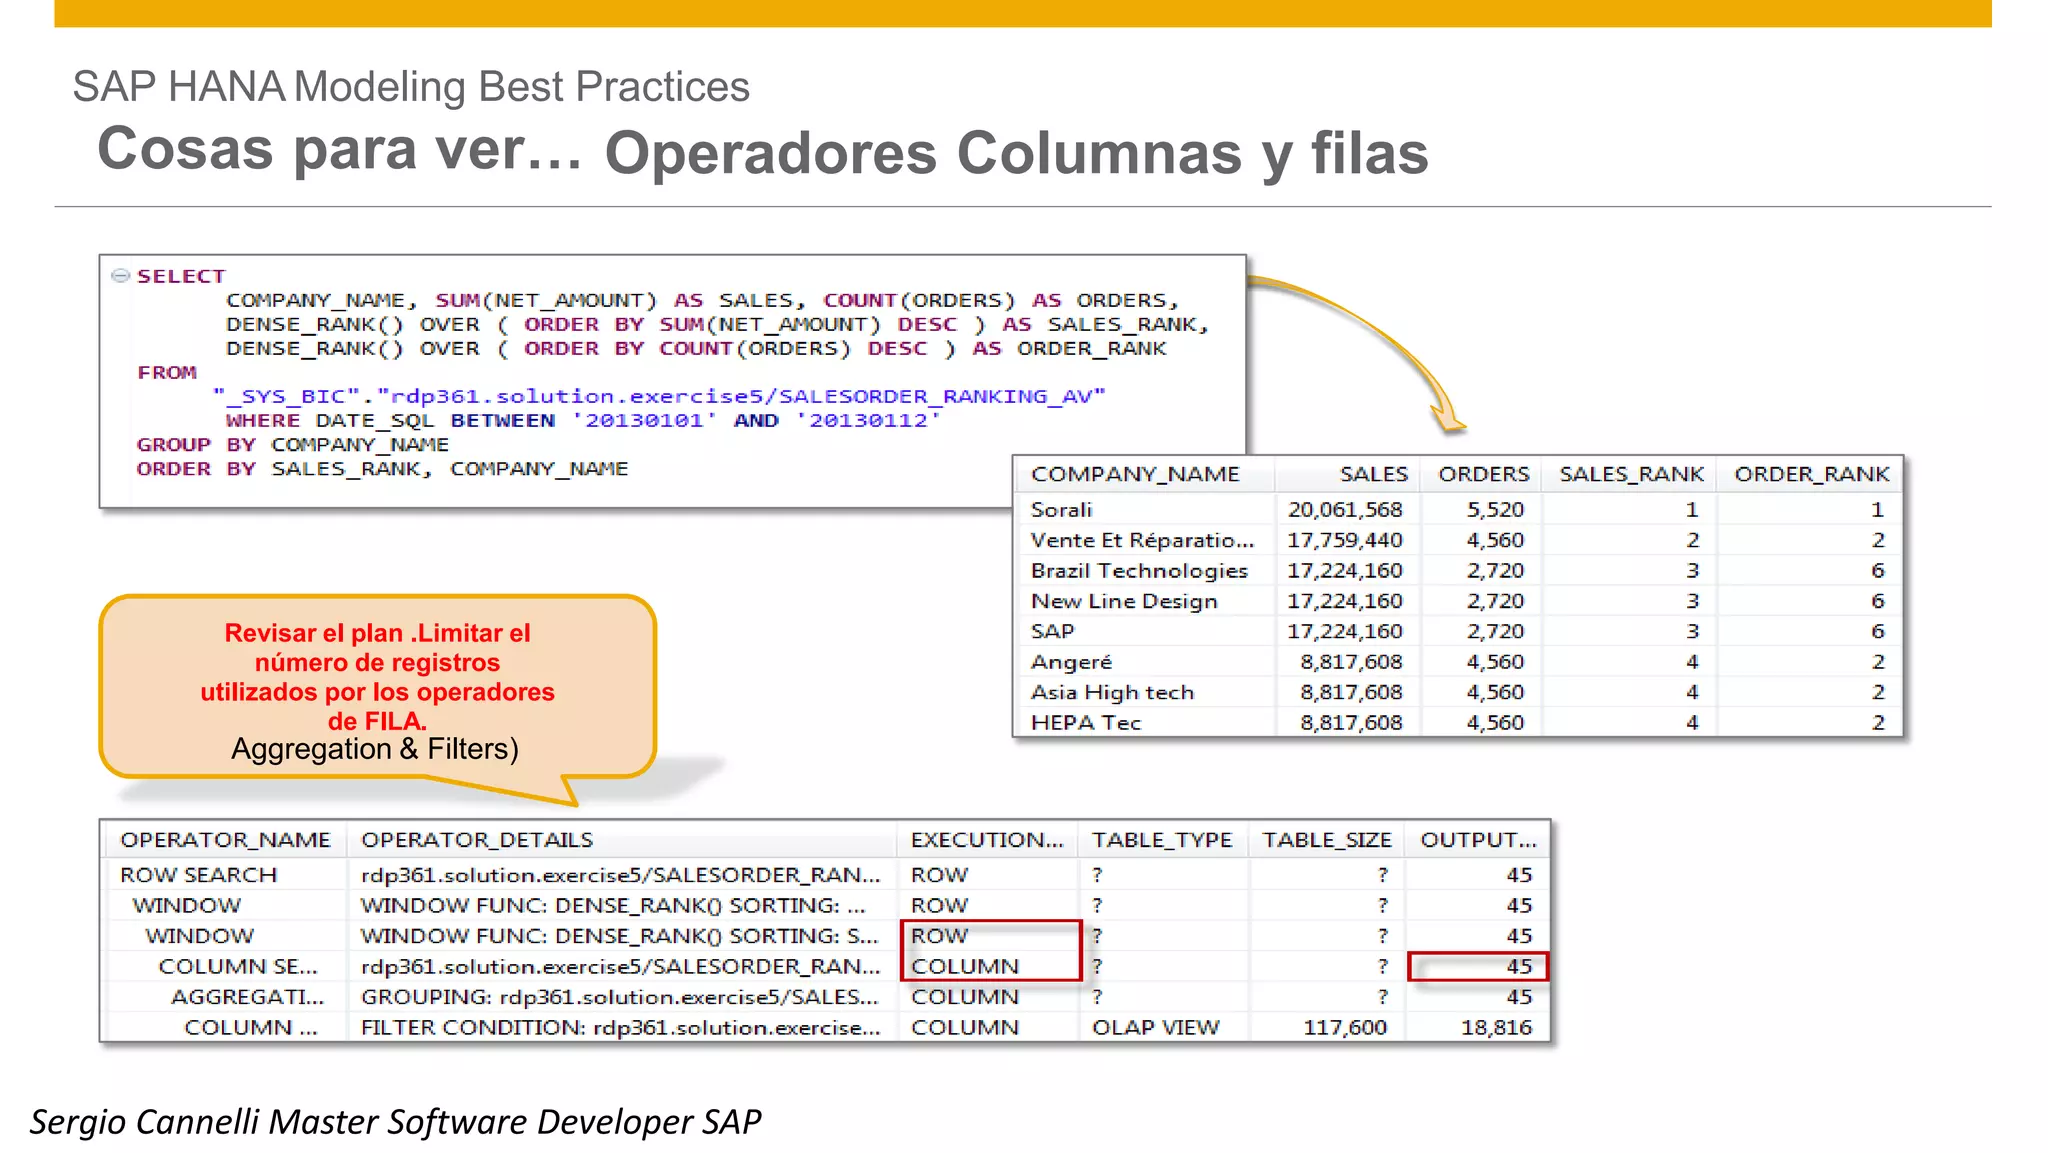The height and width of the screenshot is (1153, 2048).
Task: Click the GROUPING operator details cell
Action: tap(620, 997)
